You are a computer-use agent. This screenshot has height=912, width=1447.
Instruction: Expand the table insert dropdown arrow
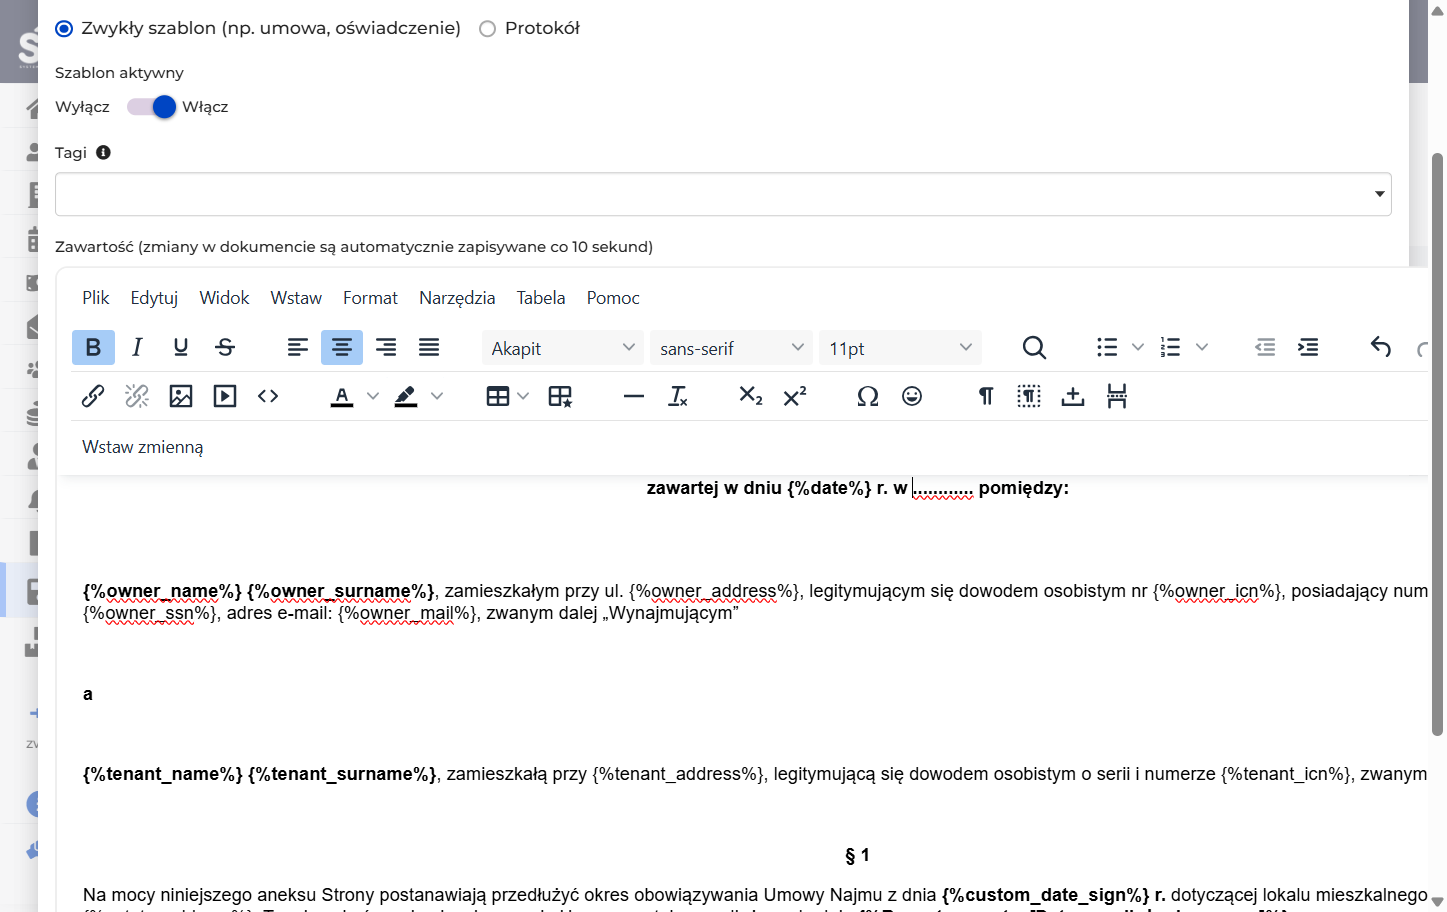click(x=523, y=396)
